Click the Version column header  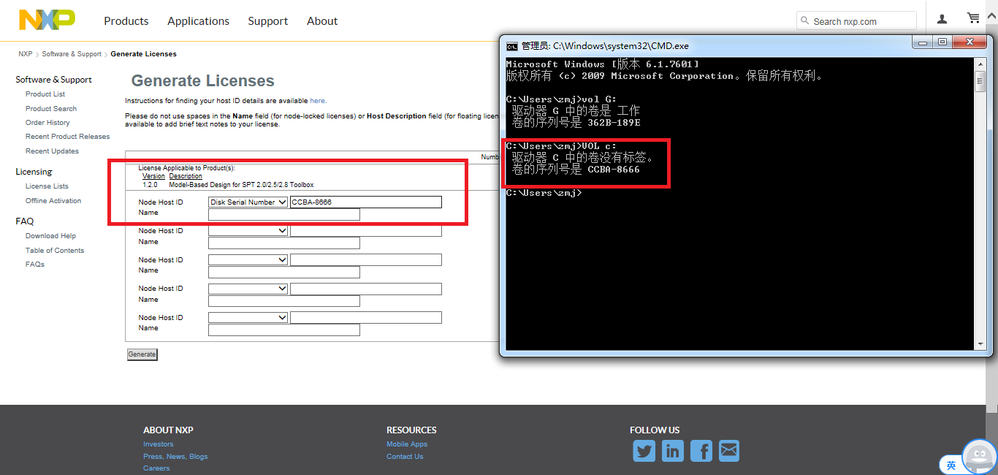point(153,176)
